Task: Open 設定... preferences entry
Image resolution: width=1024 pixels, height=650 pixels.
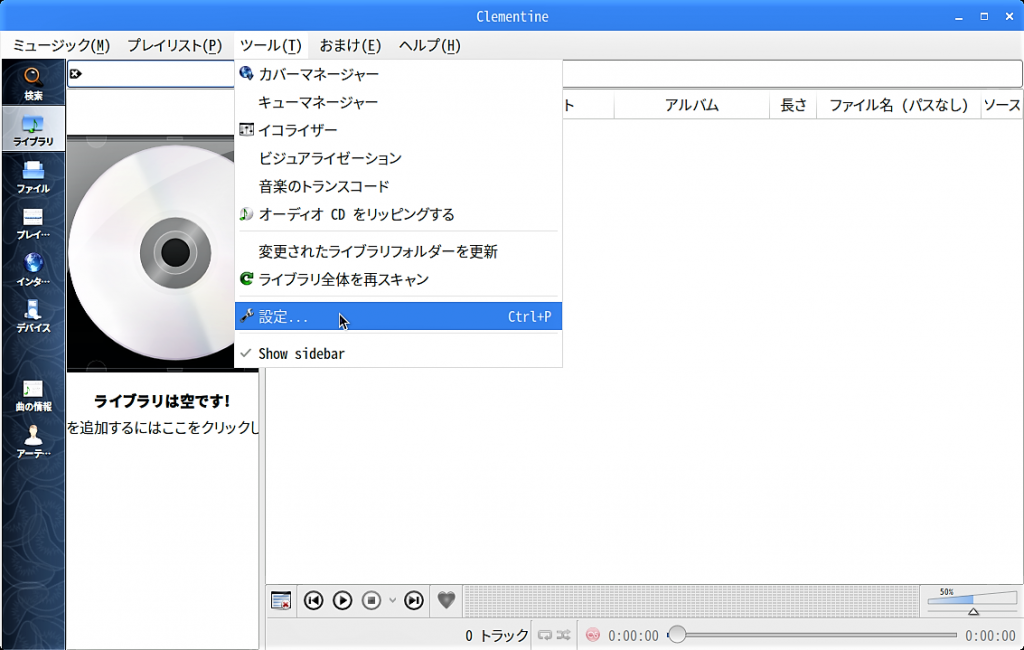Action: [x=398, y=317]
